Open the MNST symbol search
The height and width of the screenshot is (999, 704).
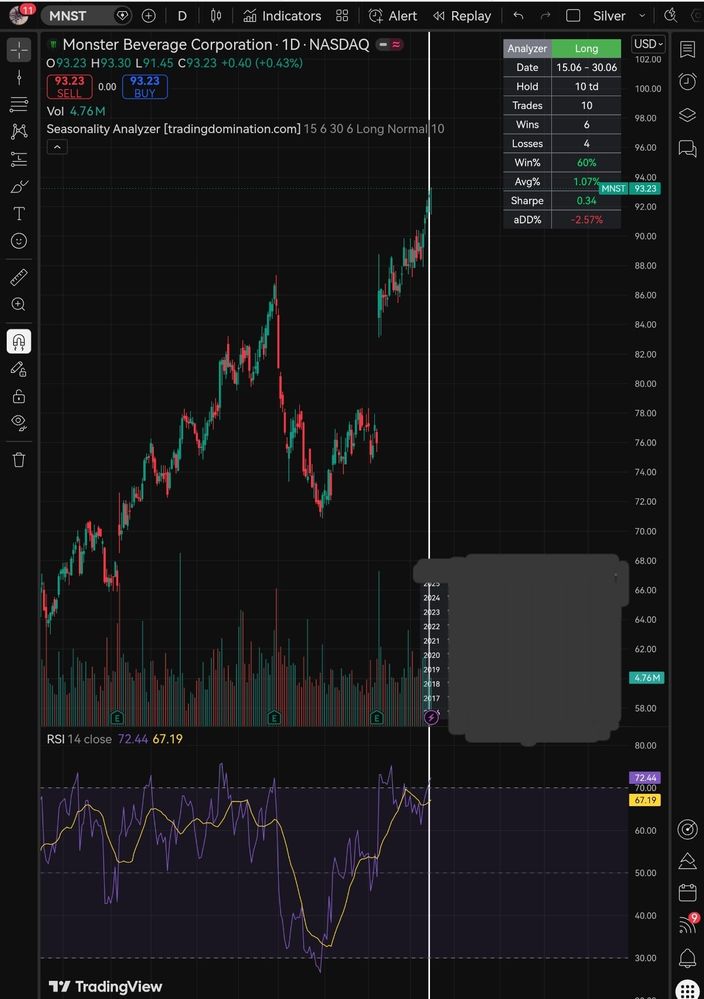tap(68, 16)
